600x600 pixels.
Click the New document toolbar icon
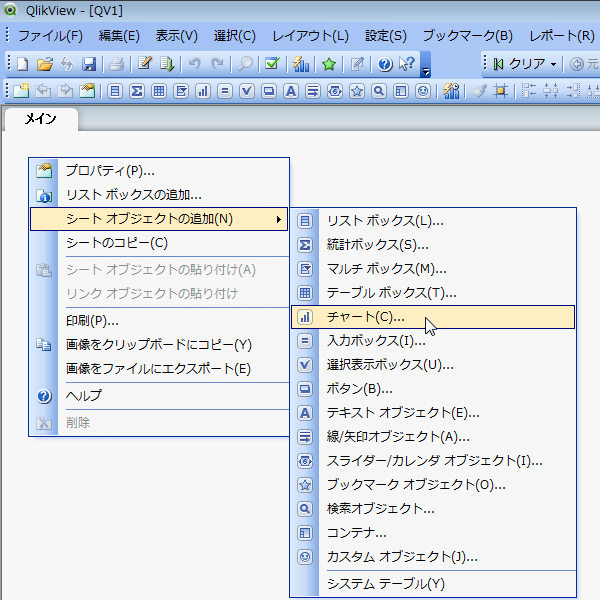23,64
